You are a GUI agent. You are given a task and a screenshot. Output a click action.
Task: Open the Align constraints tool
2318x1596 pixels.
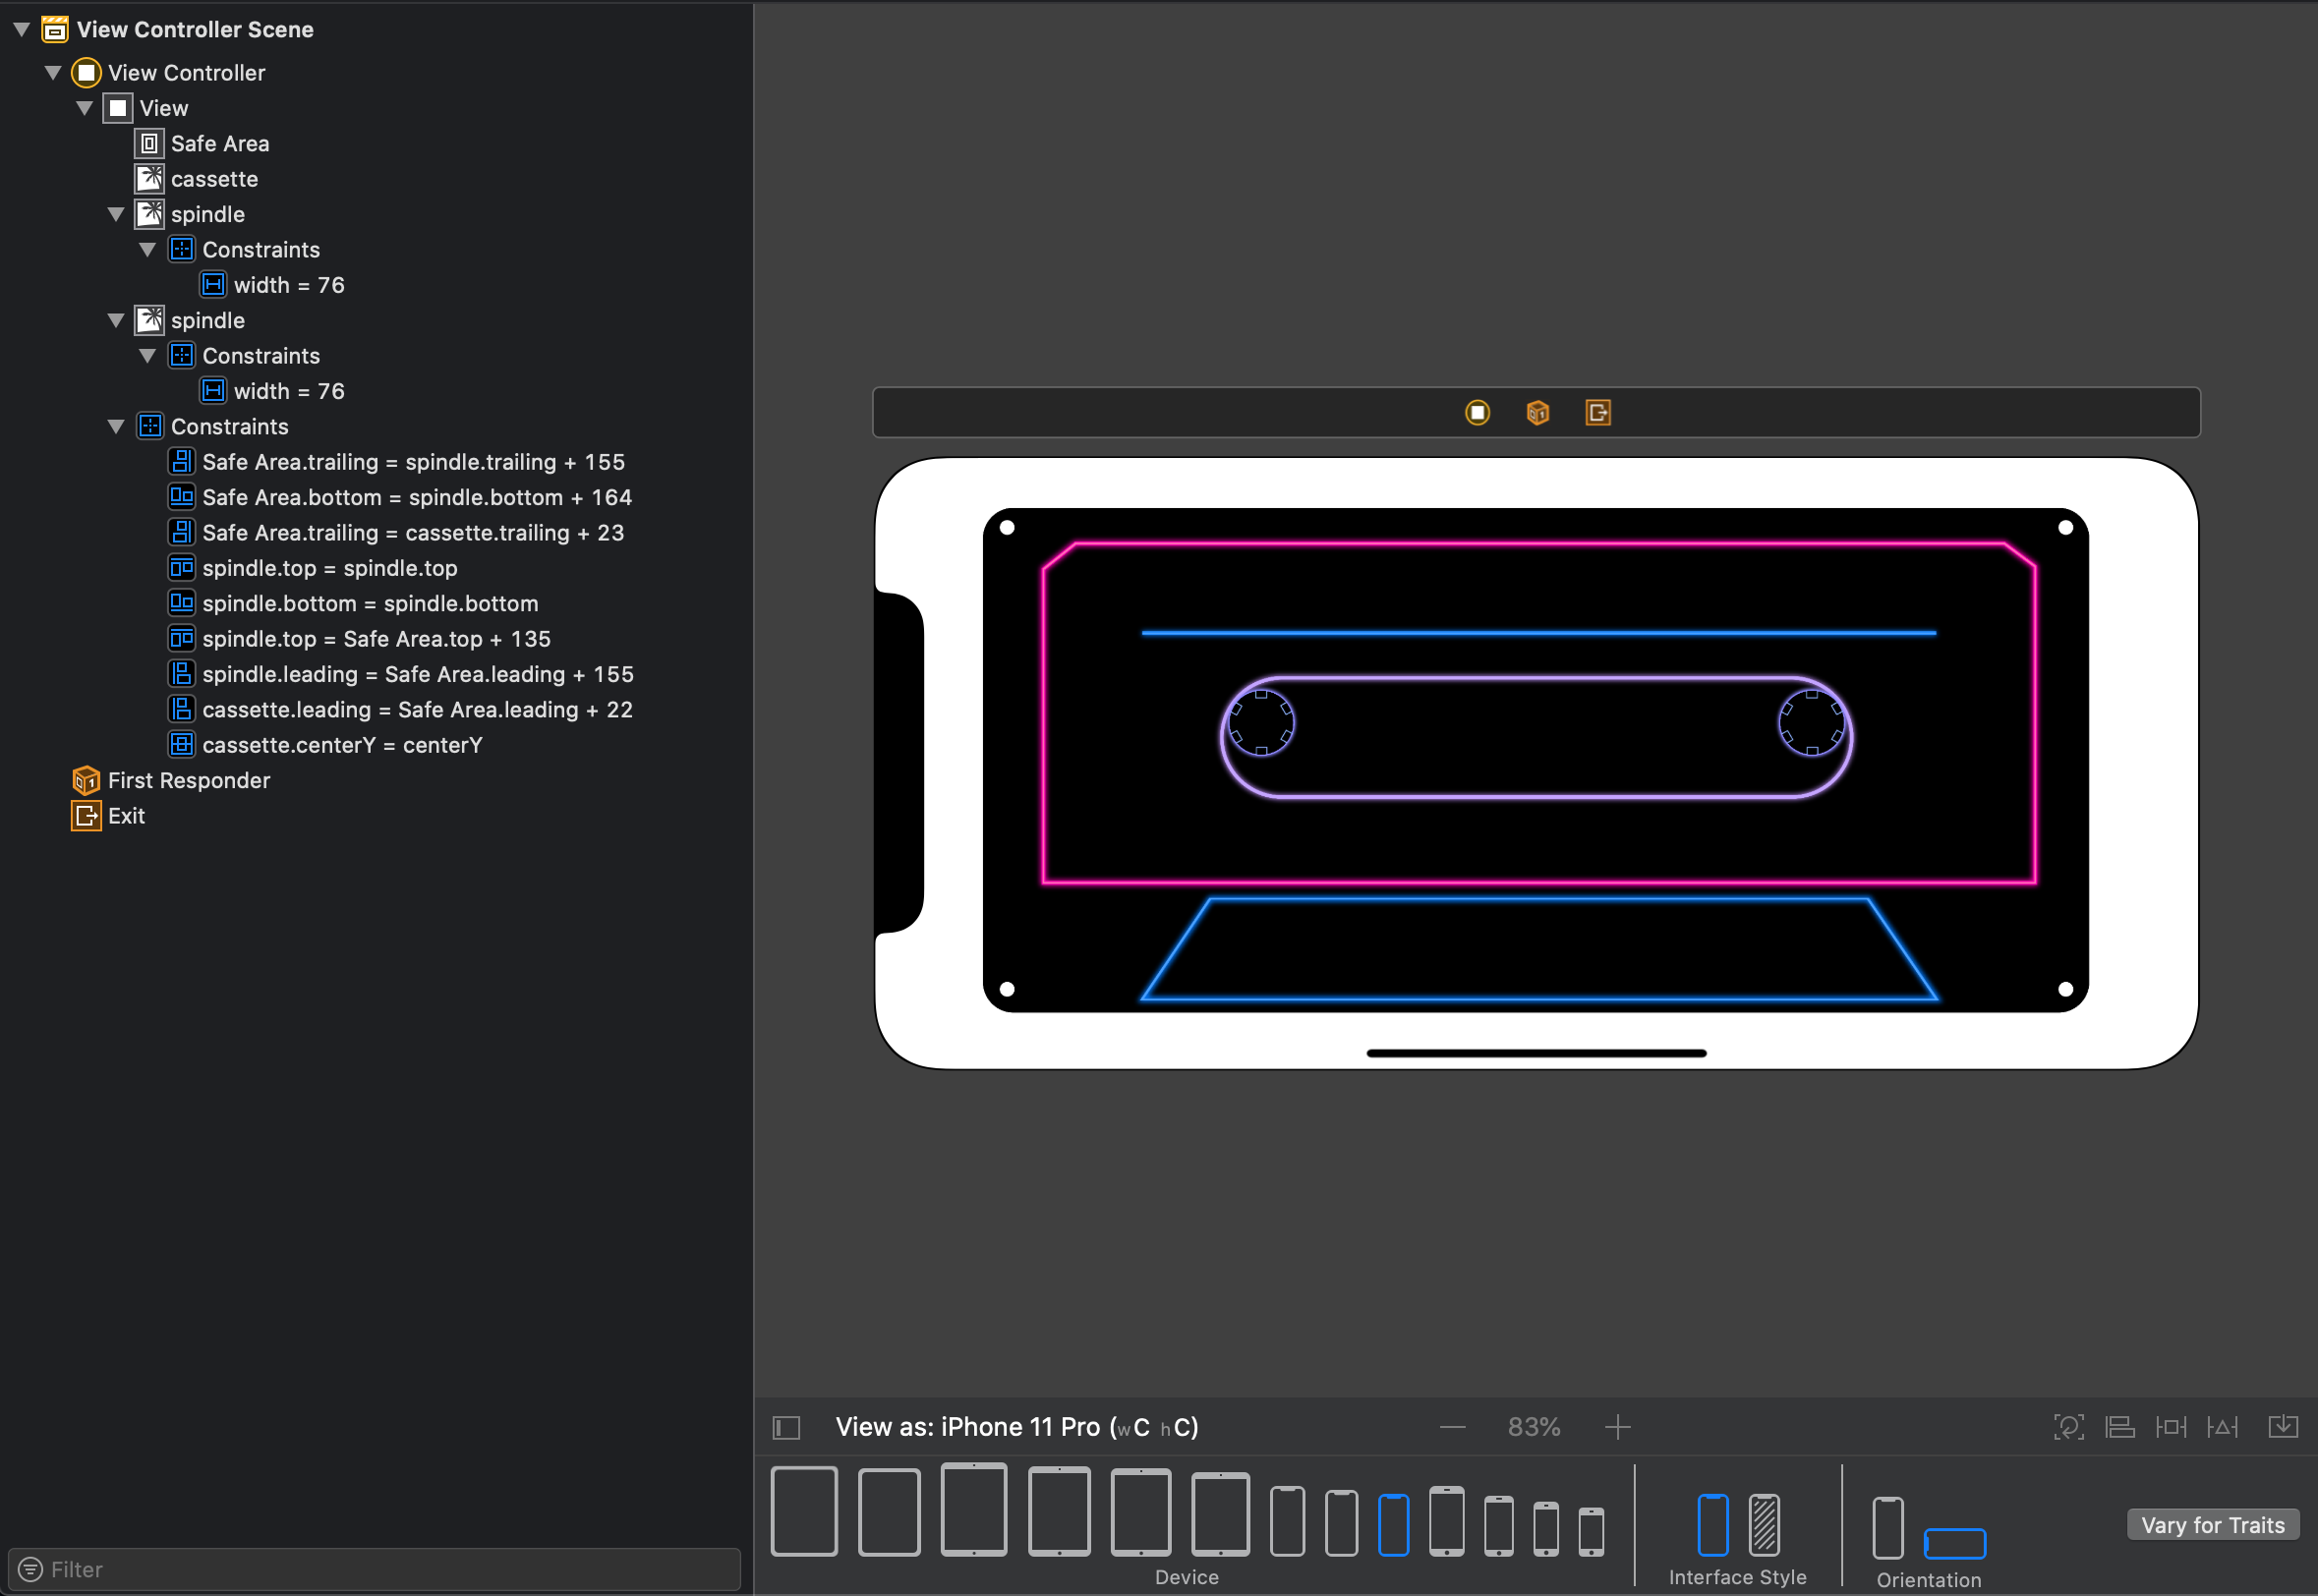click(x=2119, y=1427)
